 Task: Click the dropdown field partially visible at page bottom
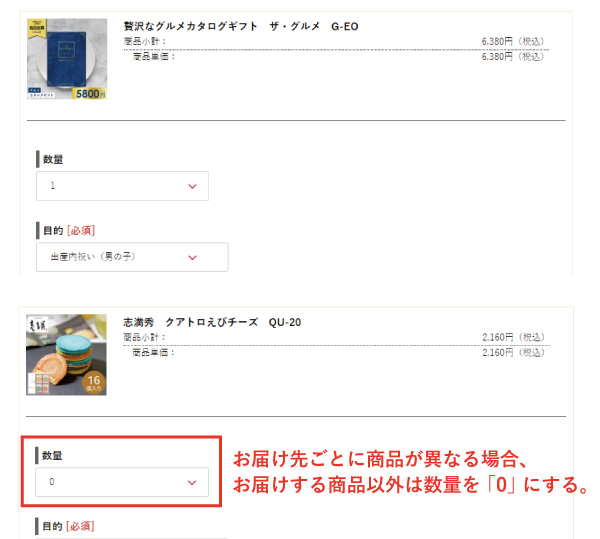coord(132,537)
